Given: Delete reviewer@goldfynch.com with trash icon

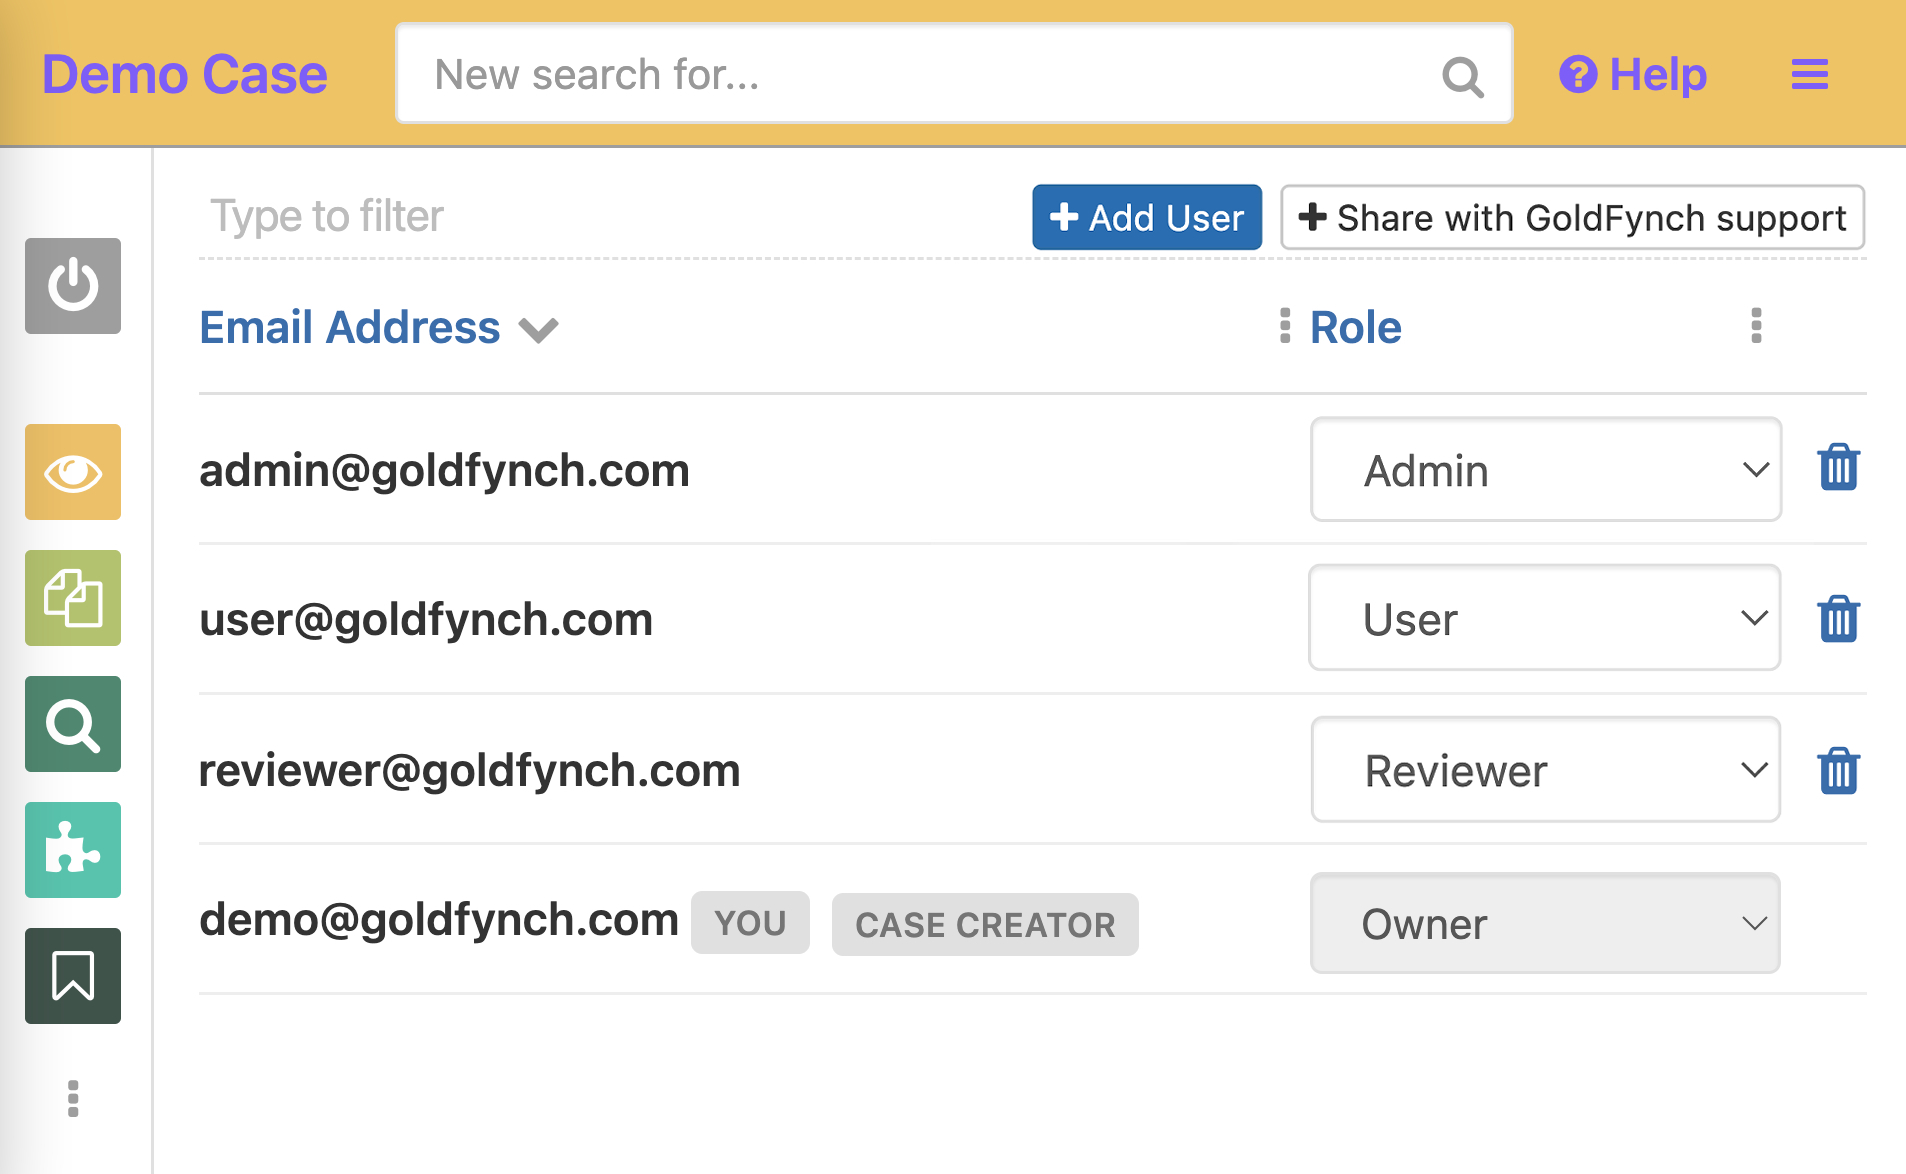Looking at the screenshot, I should (1838, 771).
